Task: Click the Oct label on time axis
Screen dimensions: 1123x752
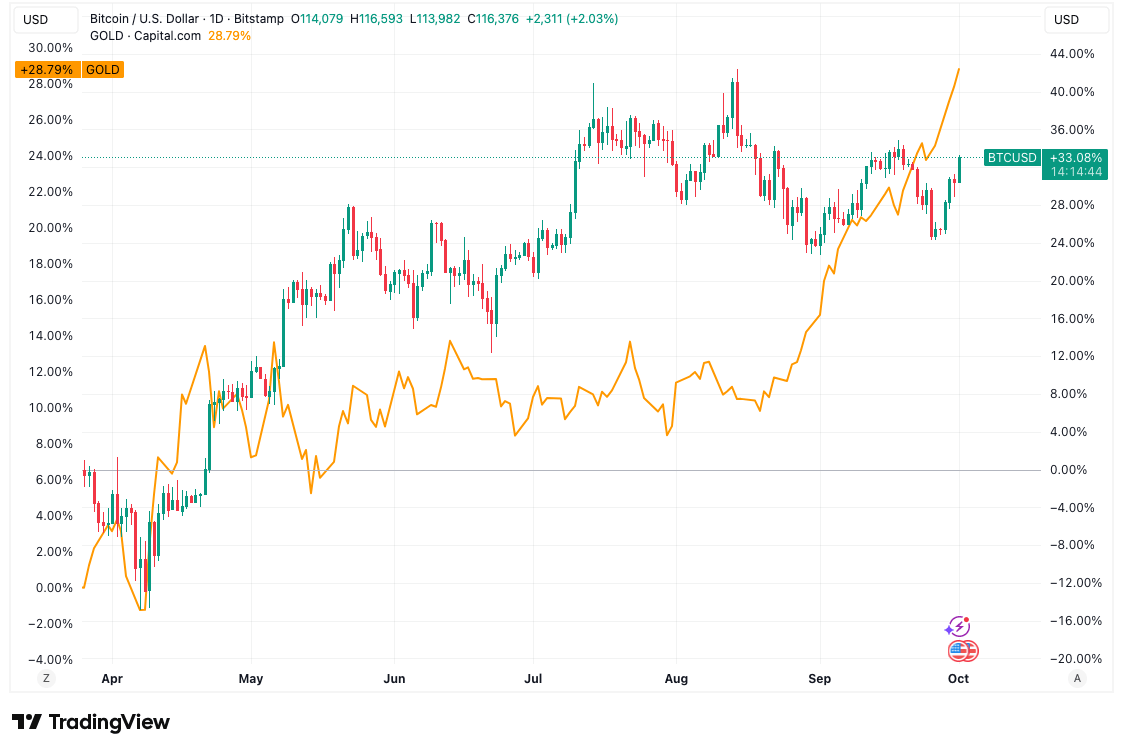Action: tap(958, 678)
